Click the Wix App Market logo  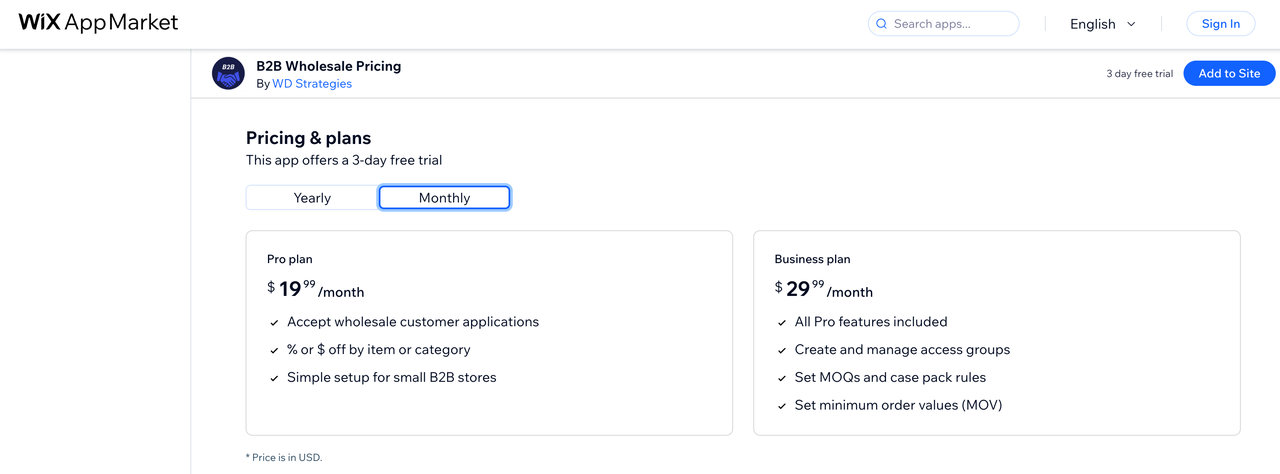pyautogui.click(x=98, y=23)
